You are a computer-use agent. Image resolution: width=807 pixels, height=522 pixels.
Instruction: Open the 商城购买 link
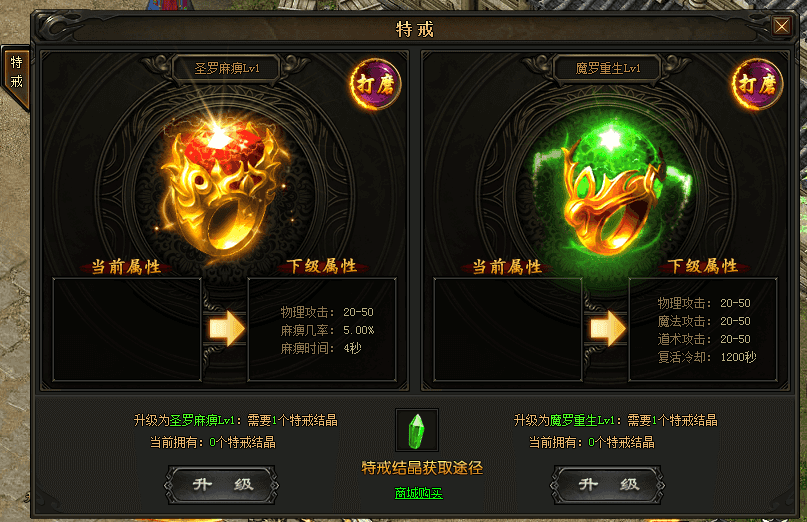[418, 493]
